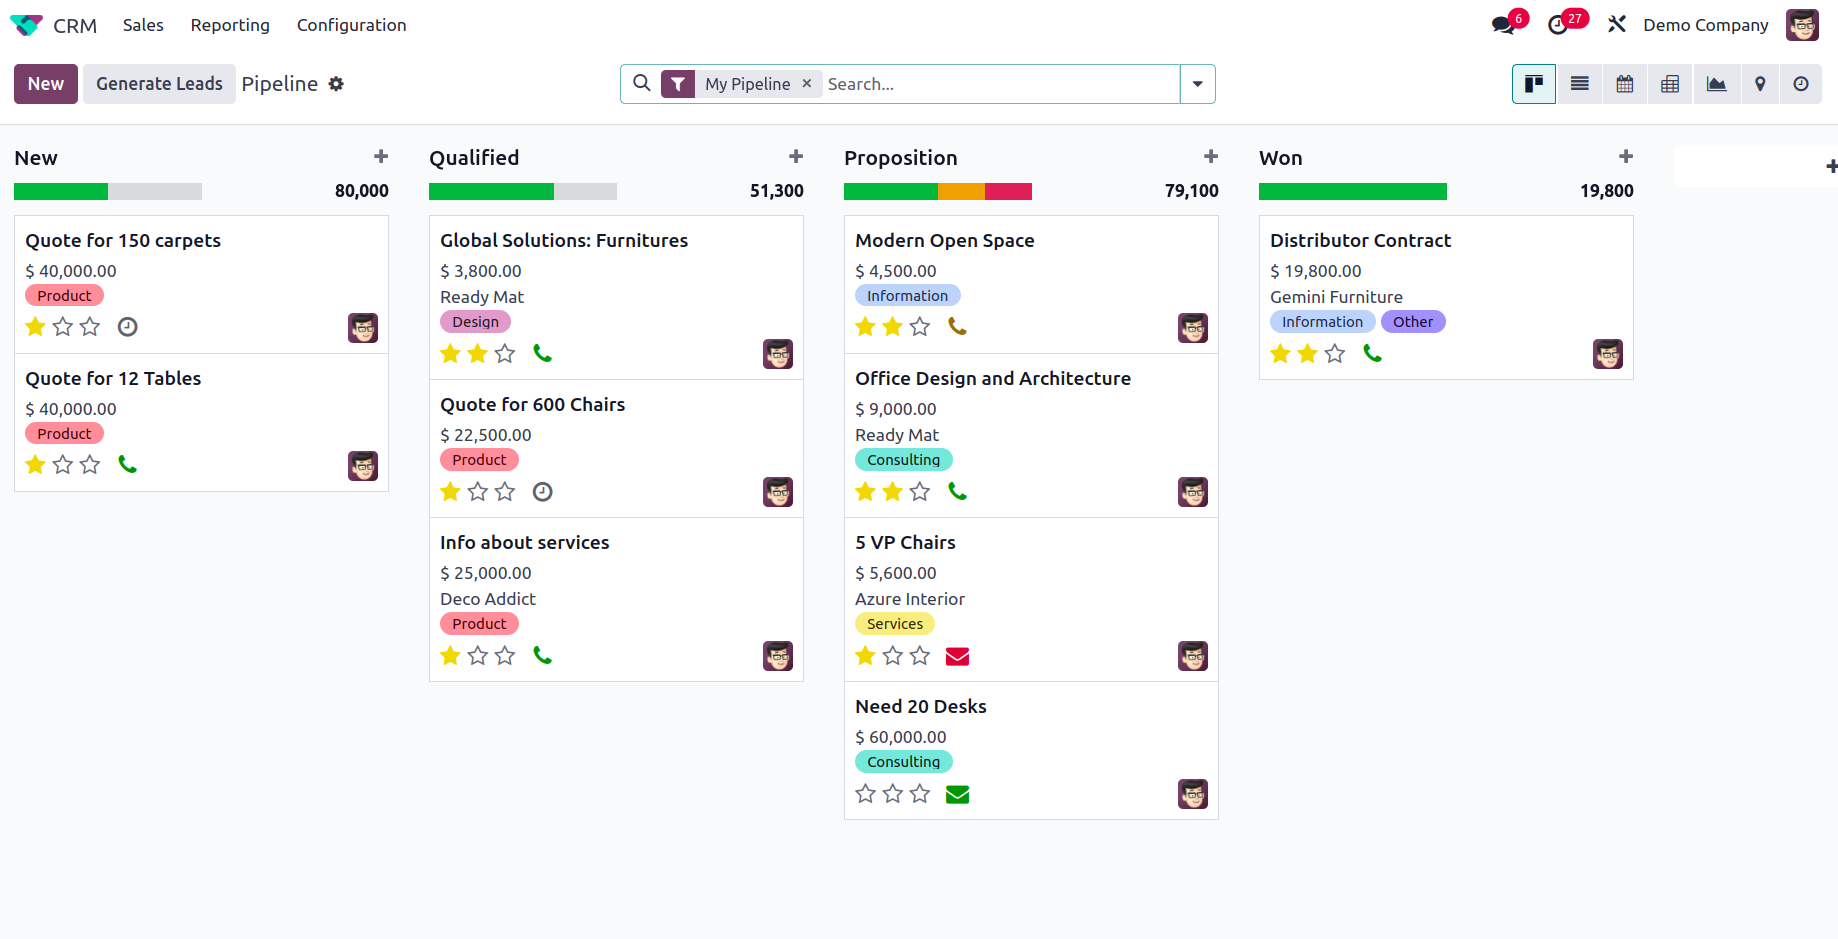
Task: Click phone icon on Quote for 12 Tables
Action: tap(127, 464)
